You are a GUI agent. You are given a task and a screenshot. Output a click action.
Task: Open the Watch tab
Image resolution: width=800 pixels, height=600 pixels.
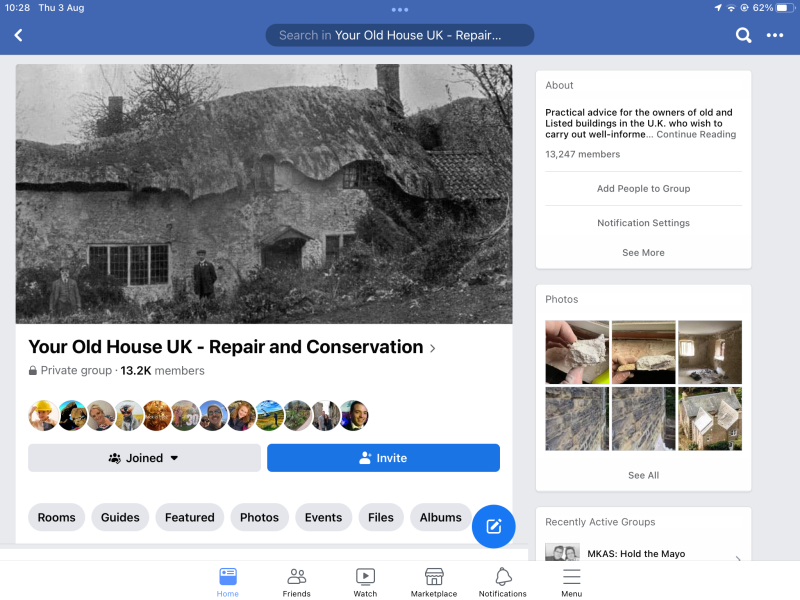365,583
